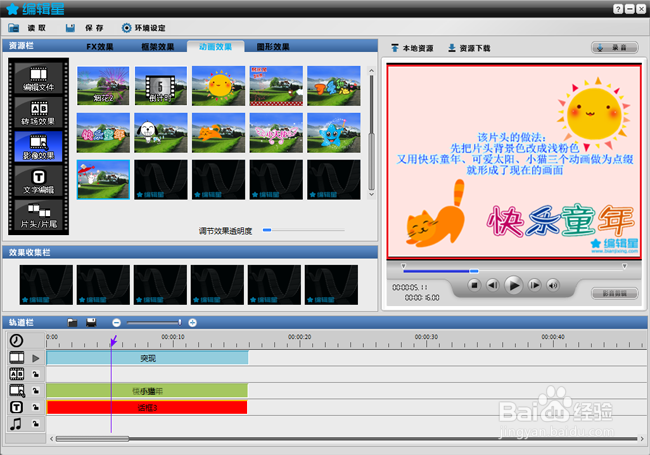The height and width of the screenshot is (455, 650).
Task: Play the preview video
Action: click(x=513, y=285)
